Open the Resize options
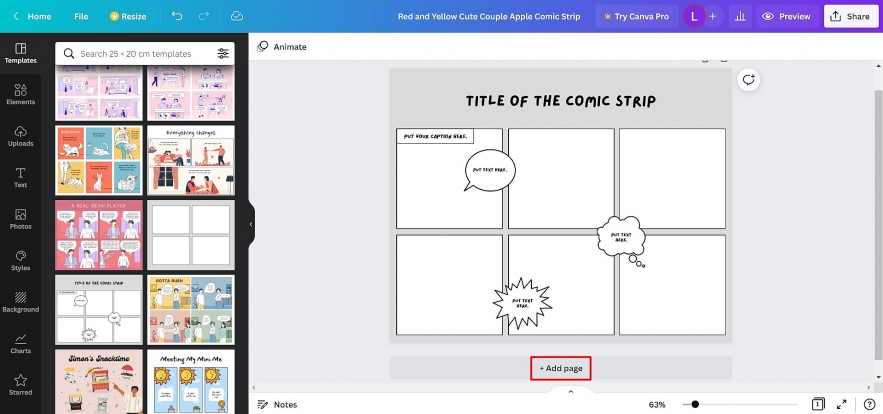This screenshot has height=414, width=883. point(128,16)
